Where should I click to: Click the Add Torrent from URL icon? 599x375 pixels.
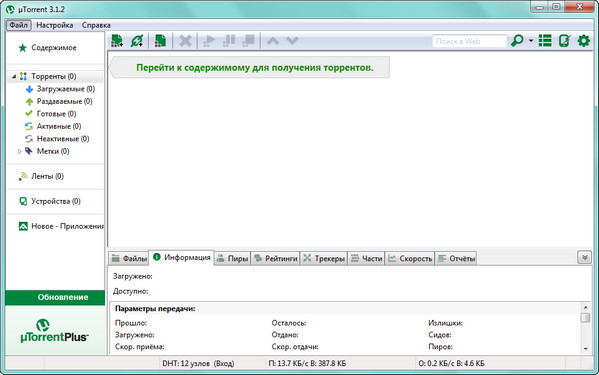(x=137, y=40)
